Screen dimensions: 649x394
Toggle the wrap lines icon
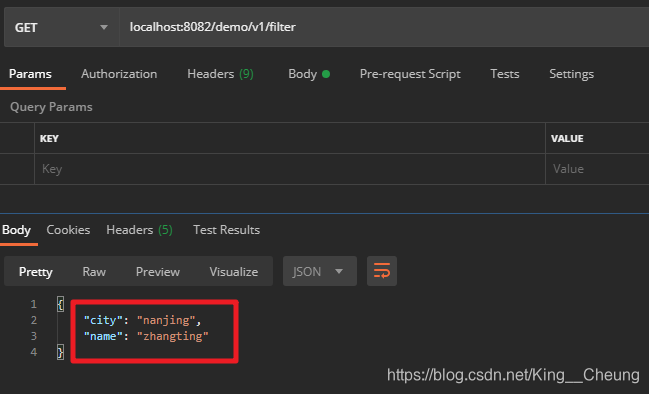pos(382,271)
